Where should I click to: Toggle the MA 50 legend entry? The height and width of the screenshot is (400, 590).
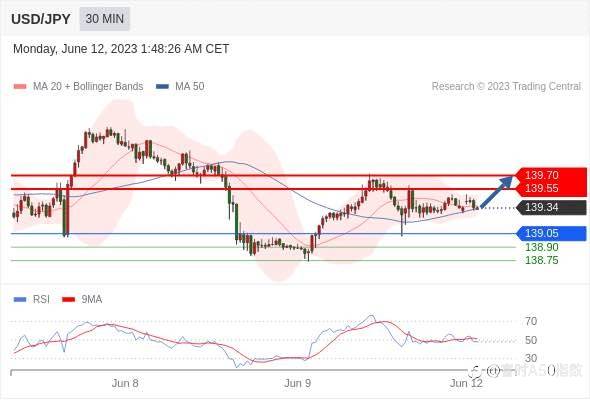(x=180, y=87)
